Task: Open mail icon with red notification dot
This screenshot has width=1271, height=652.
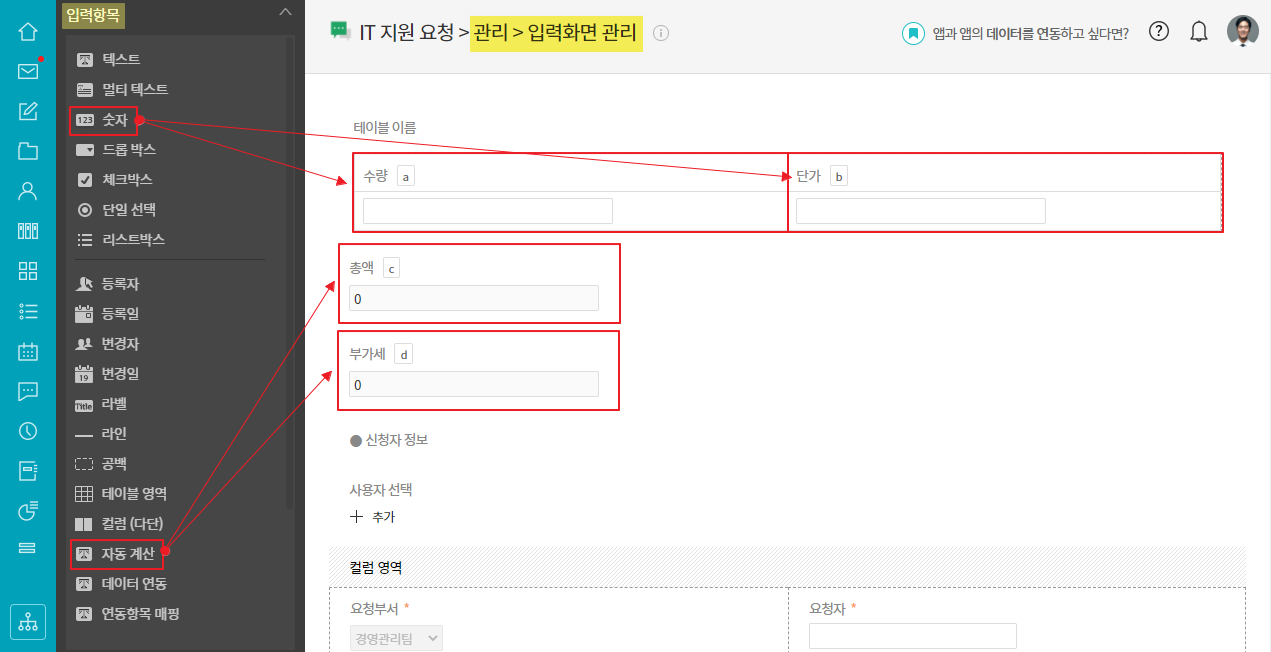Action: 28,71
